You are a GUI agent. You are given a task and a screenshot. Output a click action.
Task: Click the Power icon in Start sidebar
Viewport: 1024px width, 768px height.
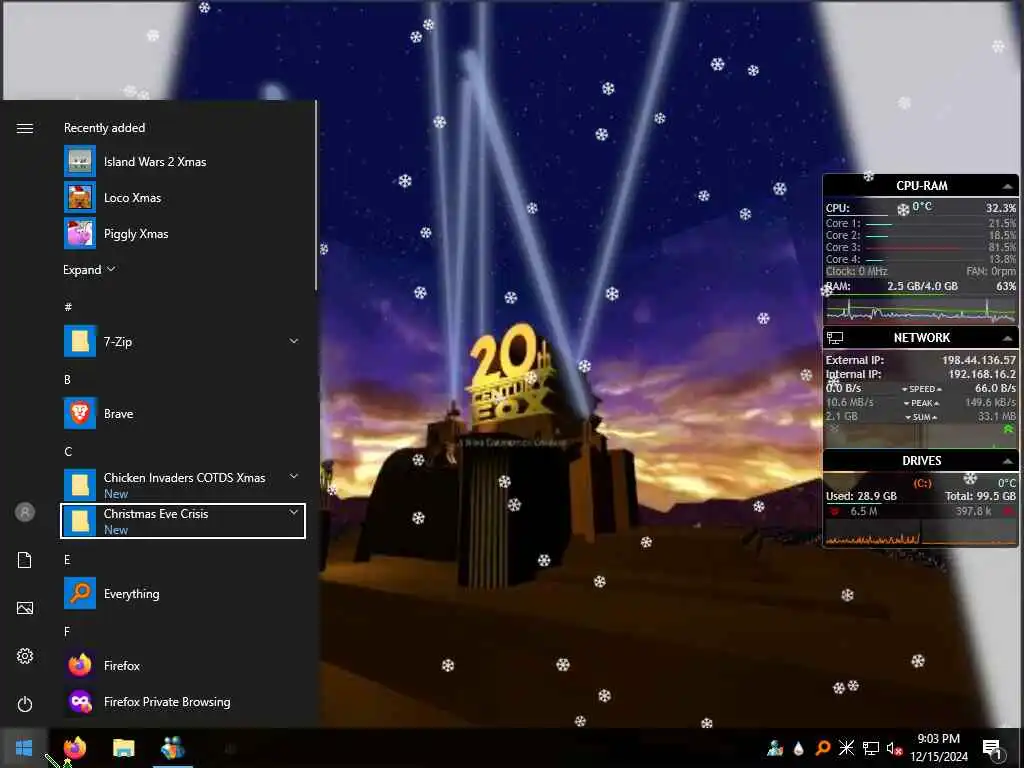pos(25,704)
